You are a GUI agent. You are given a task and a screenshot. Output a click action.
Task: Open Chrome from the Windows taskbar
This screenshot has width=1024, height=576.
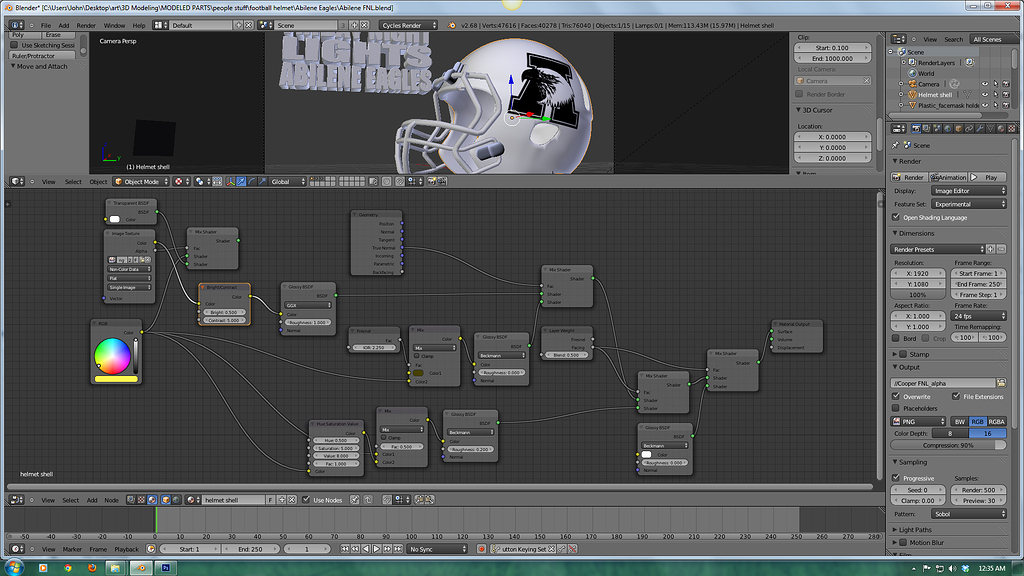(x=68, y=568)
